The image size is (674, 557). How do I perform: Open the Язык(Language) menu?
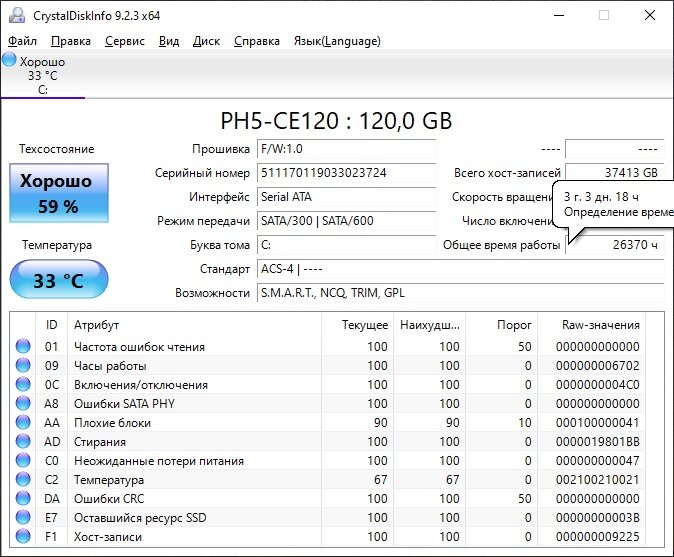pyautogui.click(x=337, y=41)
